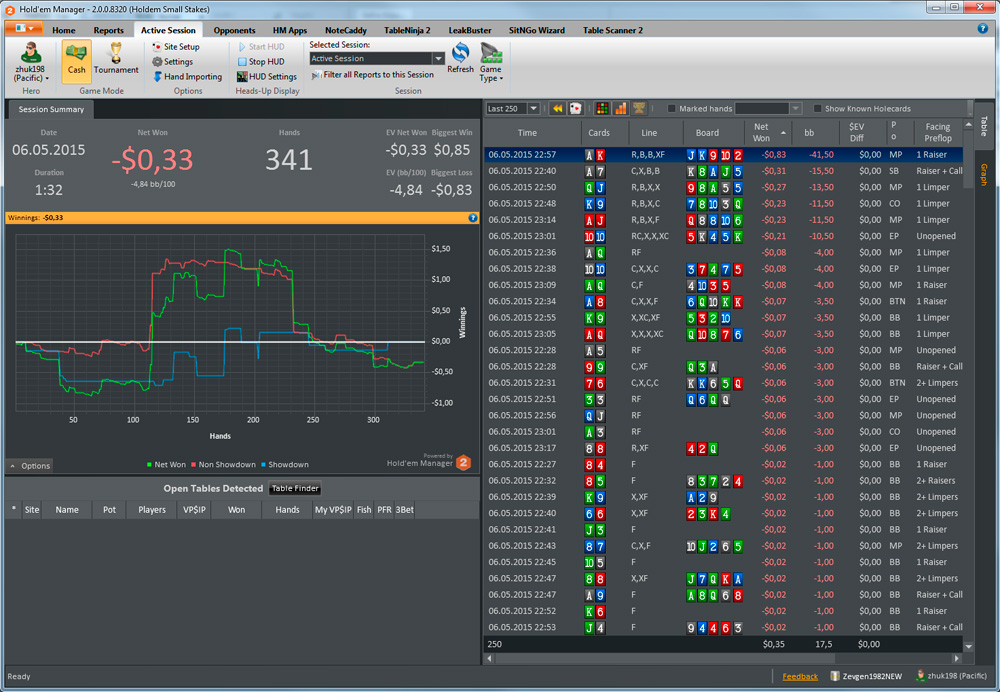Refresh the active session
Screen dimensions: 1000x692
pyautogui.click(x=460, y=59)
